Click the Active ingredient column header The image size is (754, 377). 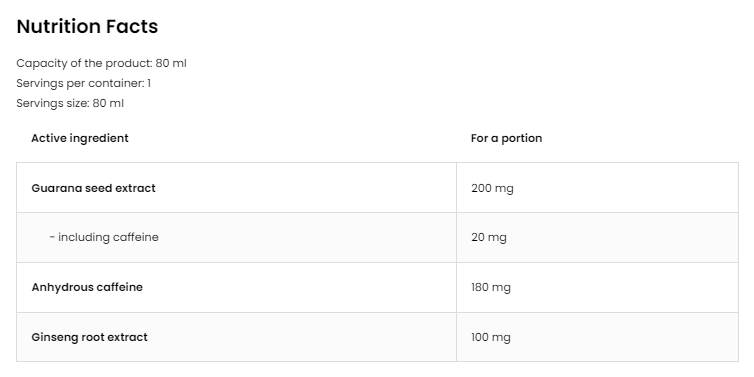pos(80,138)
